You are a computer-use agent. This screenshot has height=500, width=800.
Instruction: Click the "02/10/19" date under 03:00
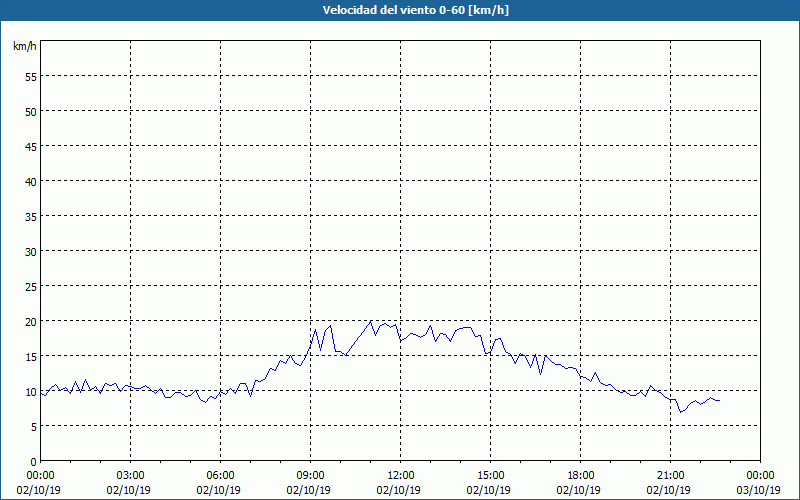click(x=131, y=490)
